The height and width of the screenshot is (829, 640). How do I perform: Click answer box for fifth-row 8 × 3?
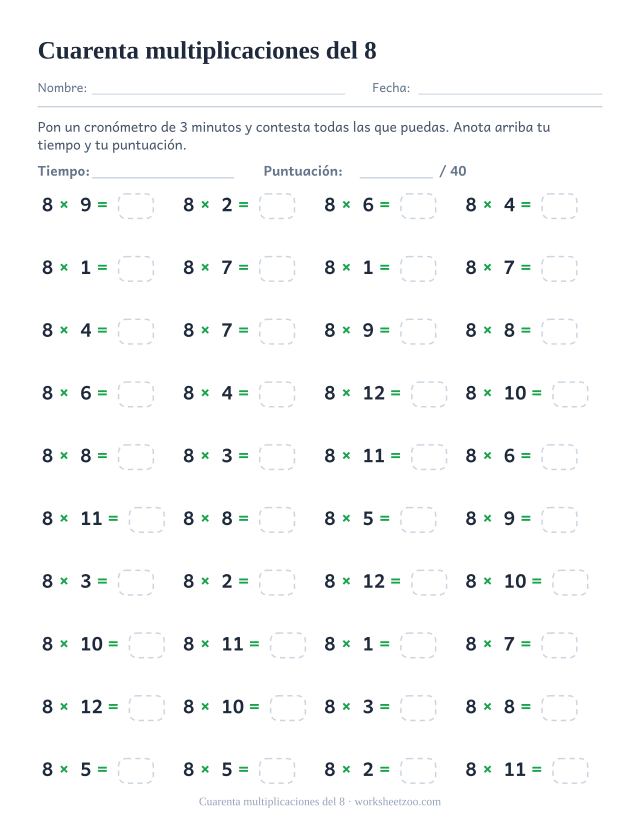click(277, 457)
